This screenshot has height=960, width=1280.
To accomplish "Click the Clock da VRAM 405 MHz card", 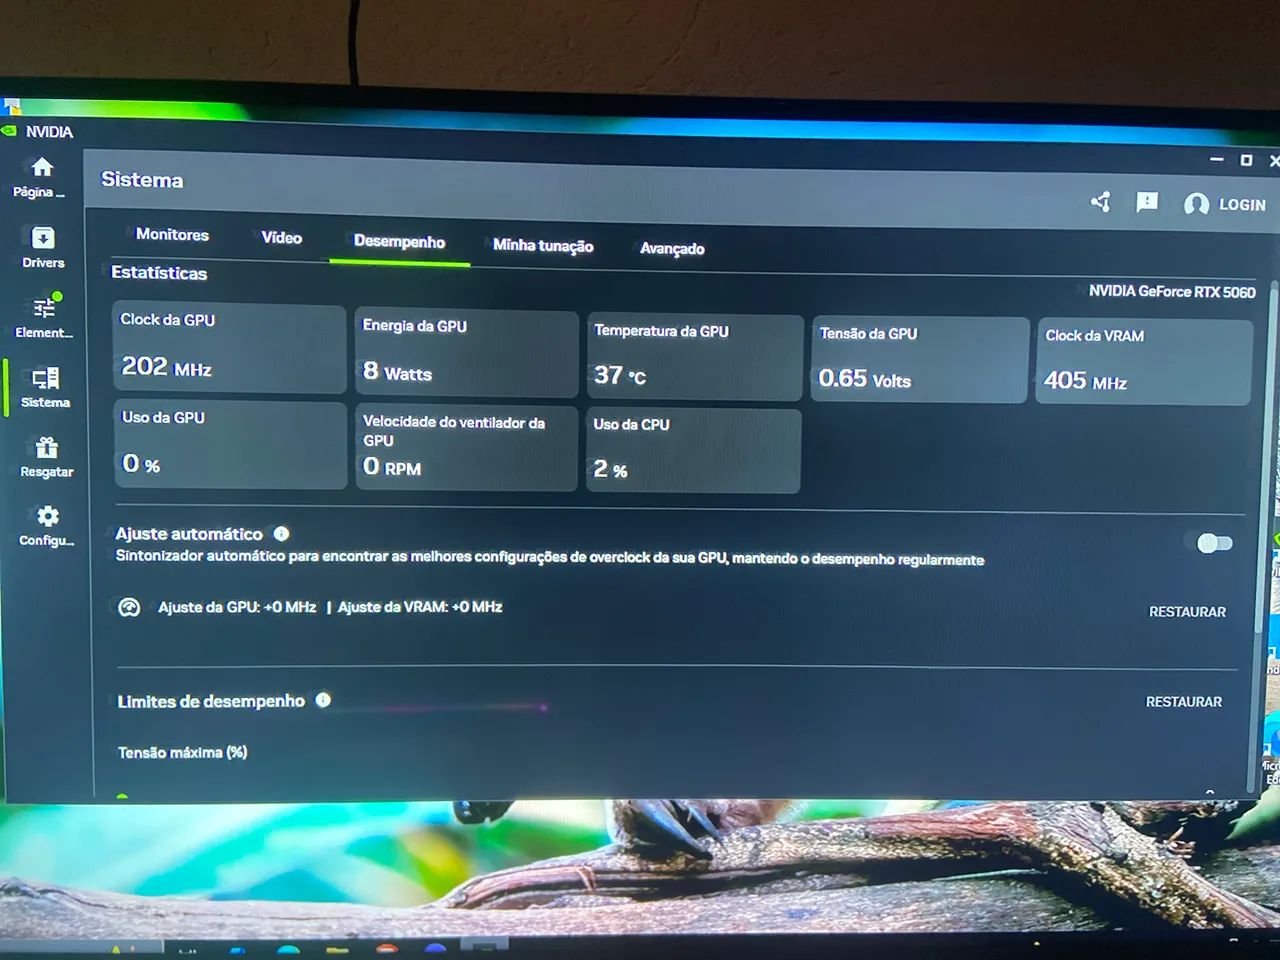I will point(1145,362).
